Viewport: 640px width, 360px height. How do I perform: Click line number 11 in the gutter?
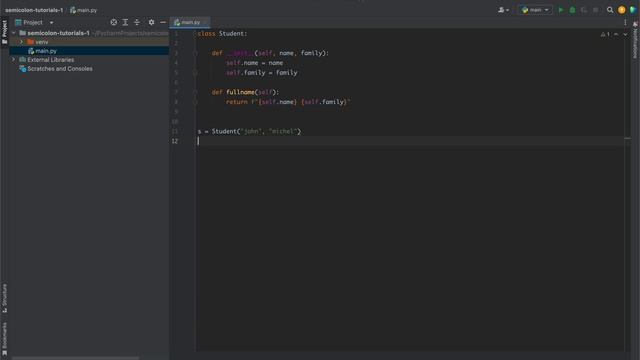pos(175,131)
